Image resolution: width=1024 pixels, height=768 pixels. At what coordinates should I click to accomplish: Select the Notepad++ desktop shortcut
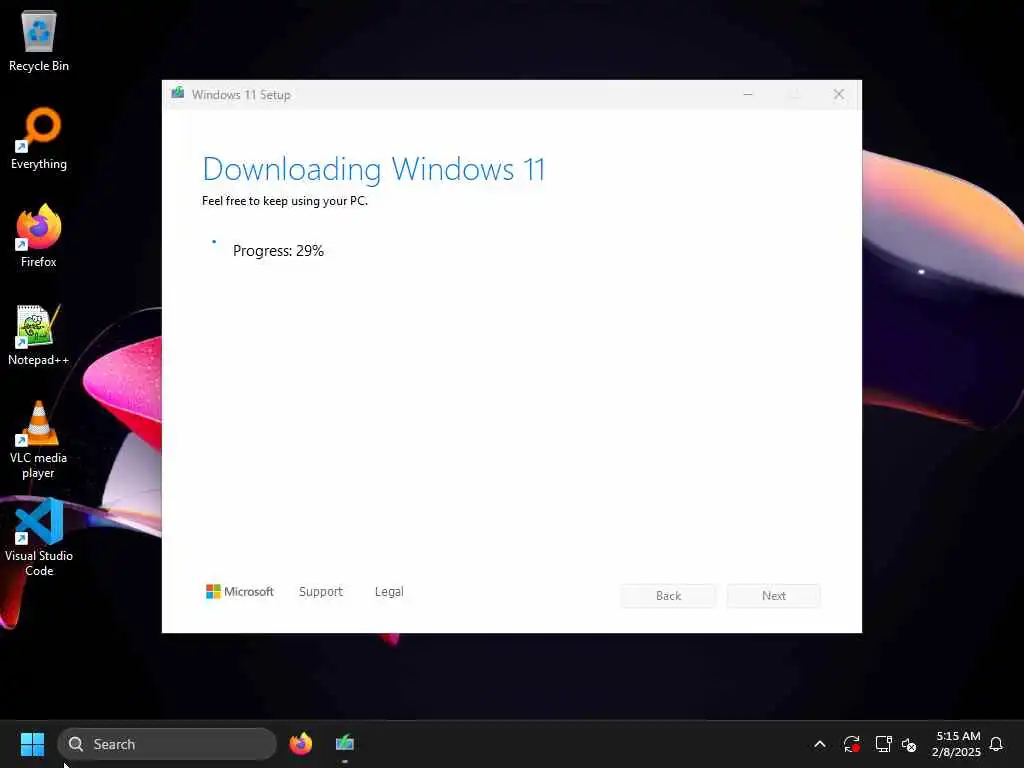point(39,334)
